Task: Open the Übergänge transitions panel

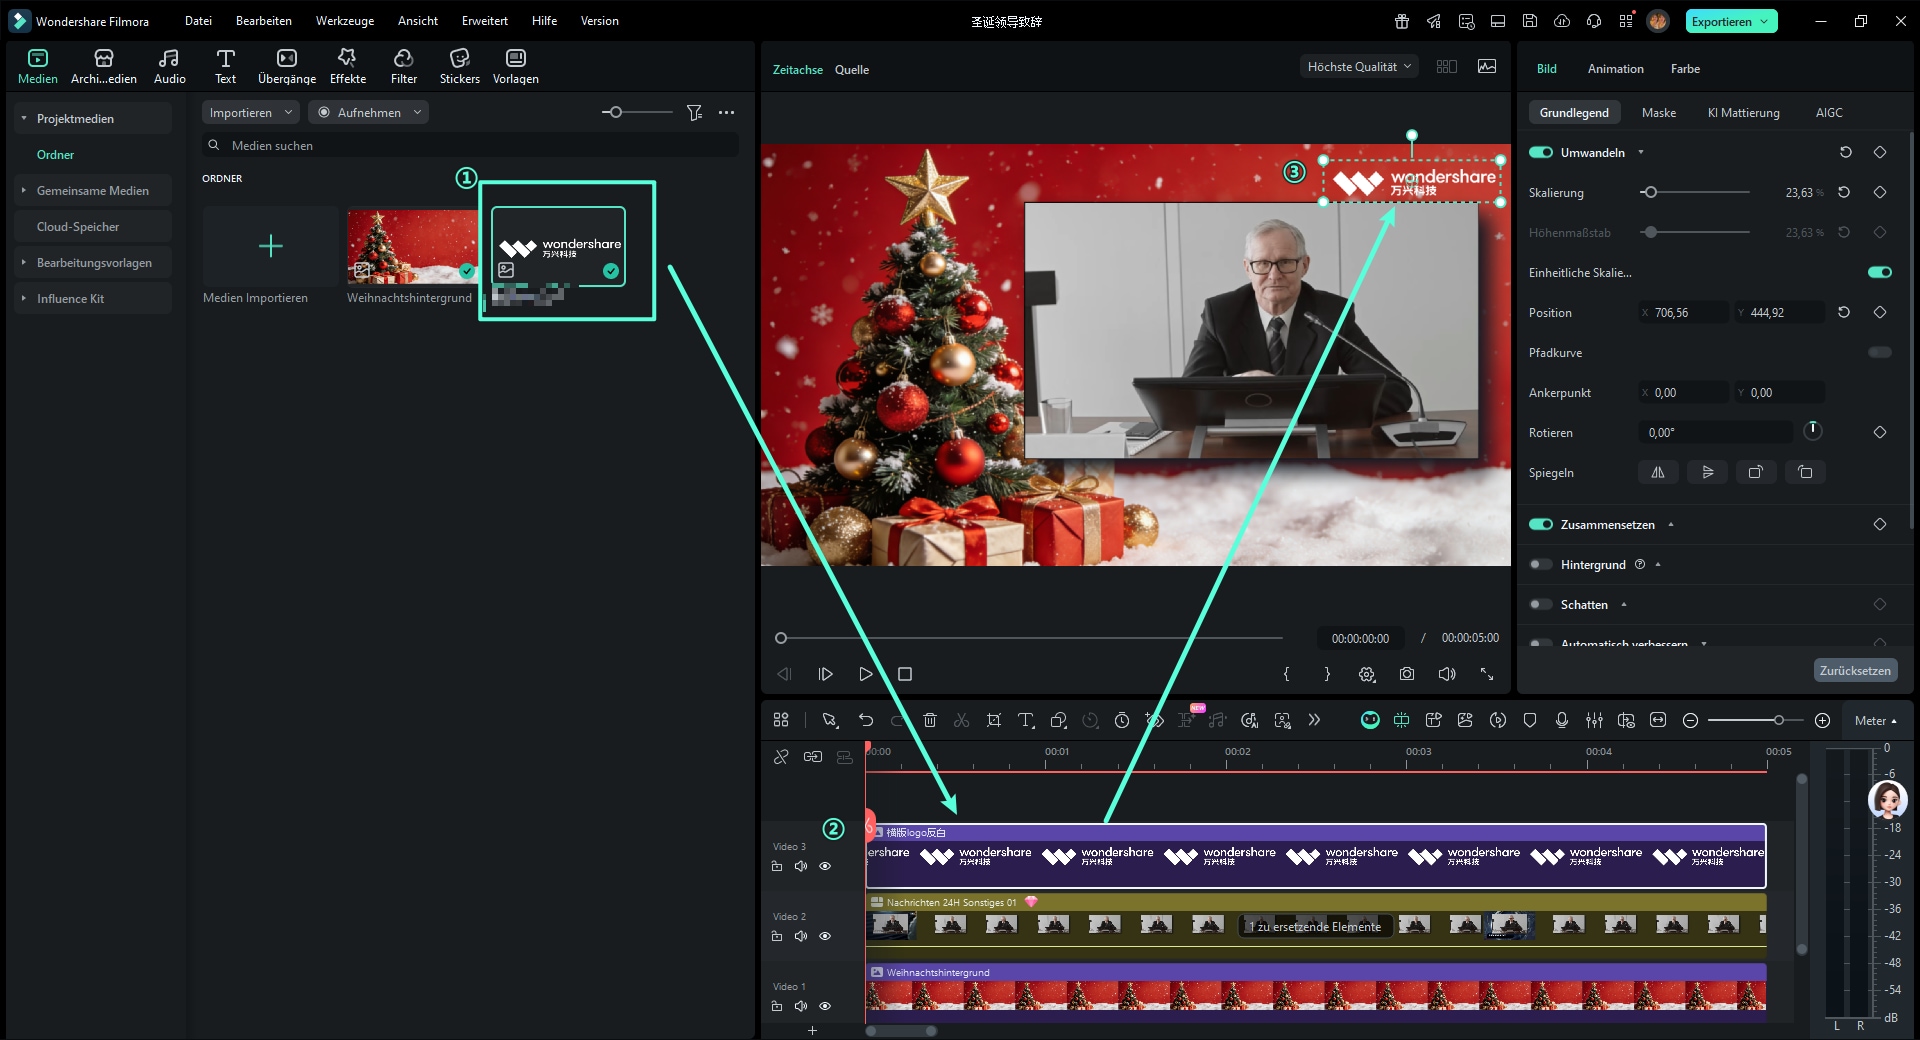Action: [x=286, y=66]
